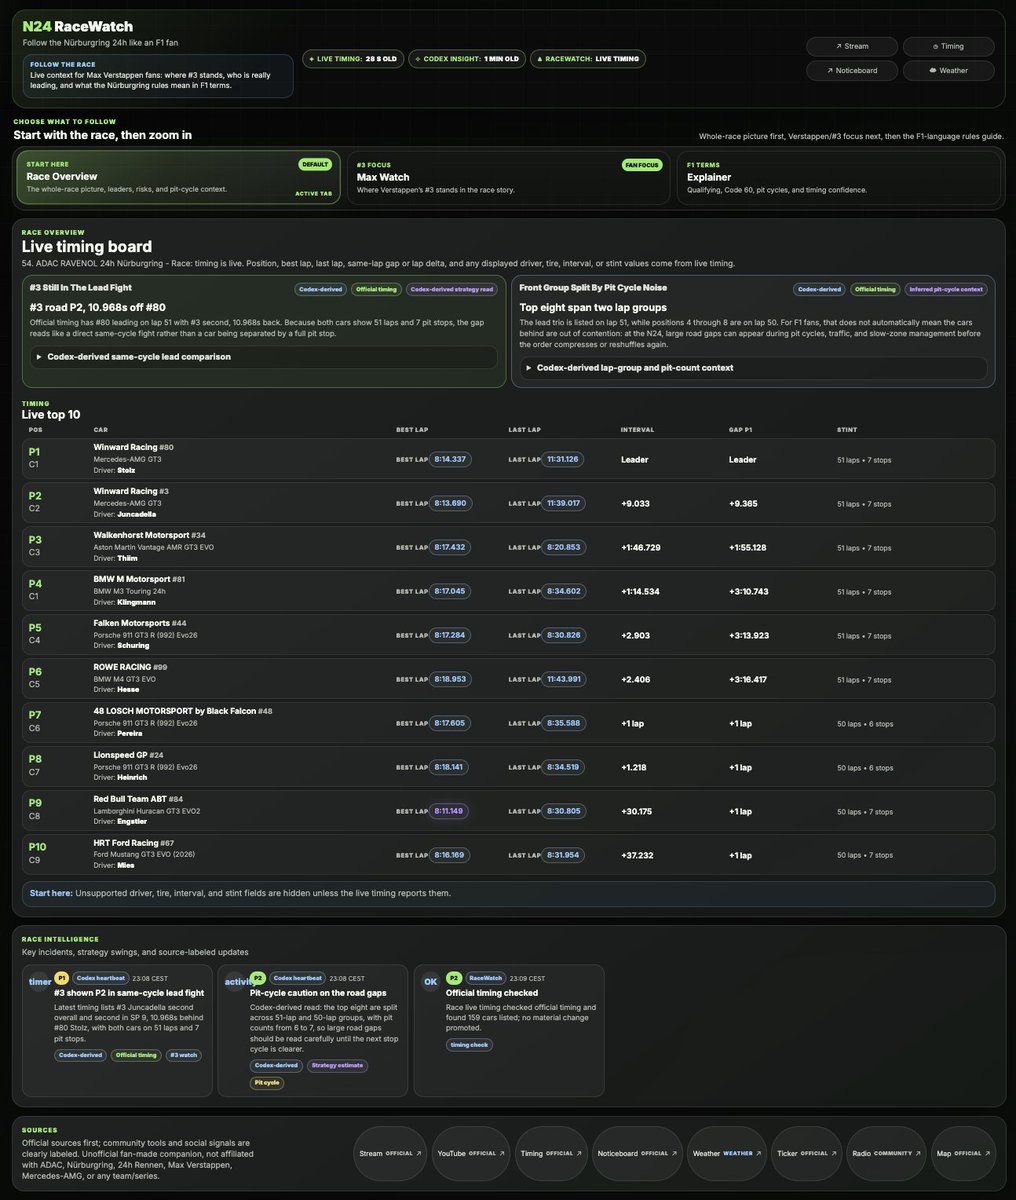Viewport: 1016px width, 1200px height.
Task: Click the timer icon on the #3 P2 card
Action: [x=39, y=982]
